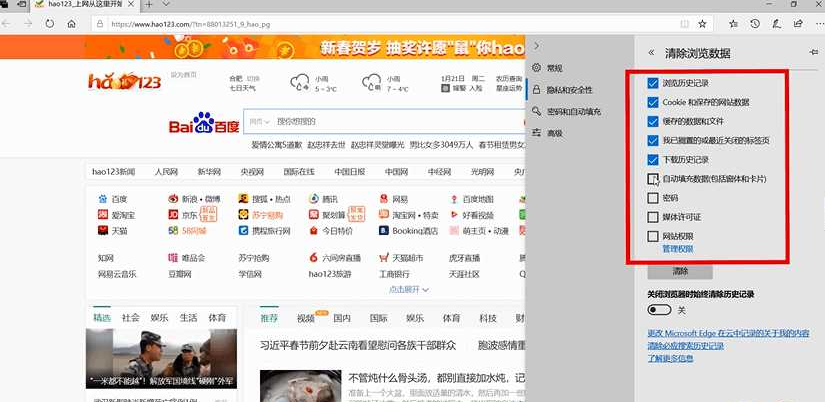Check 媒体许可证 checkbox
825x402 pixels.
(x=653, y=217)
